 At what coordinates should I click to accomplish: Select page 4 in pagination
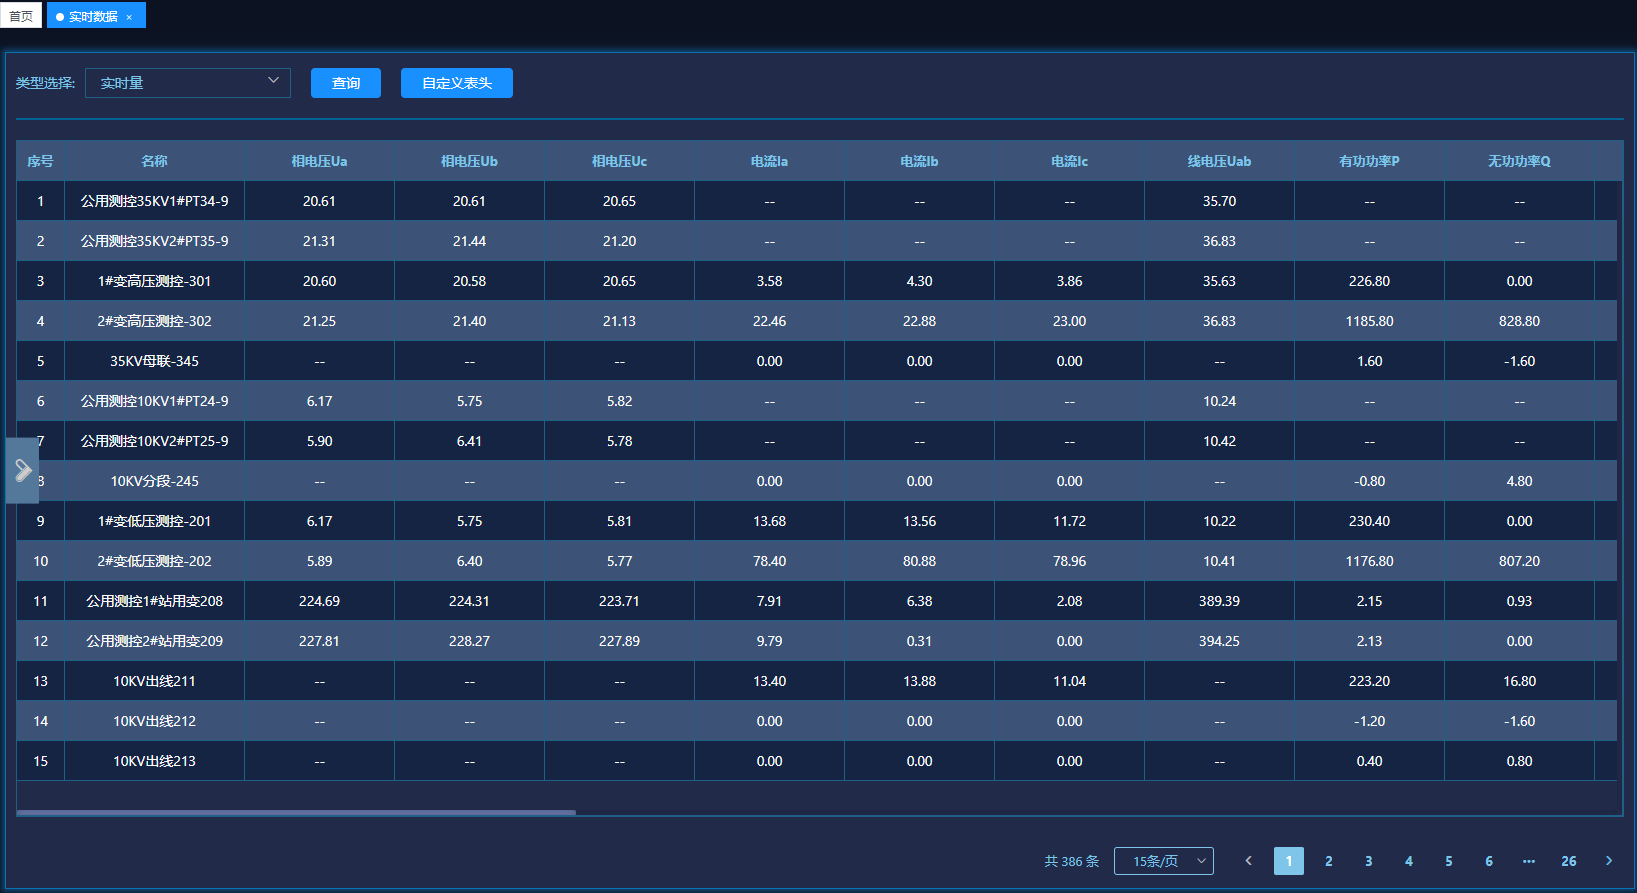(1408, 861)
